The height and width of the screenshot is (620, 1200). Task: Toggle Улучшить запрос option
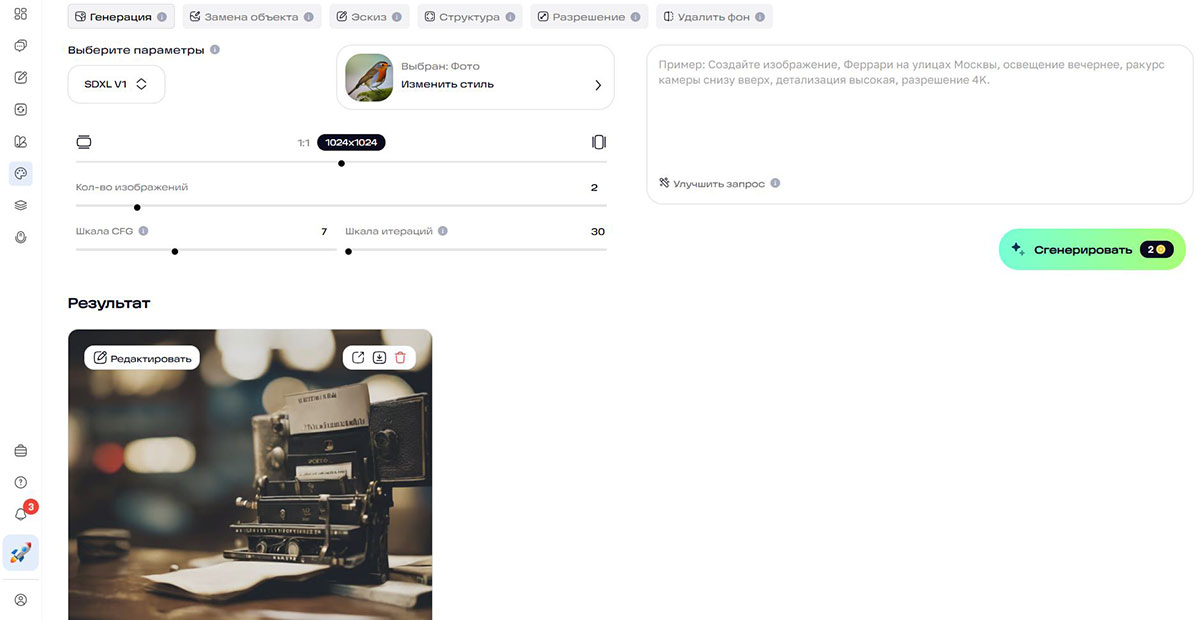pyautogui.click(x=712, y=184)
